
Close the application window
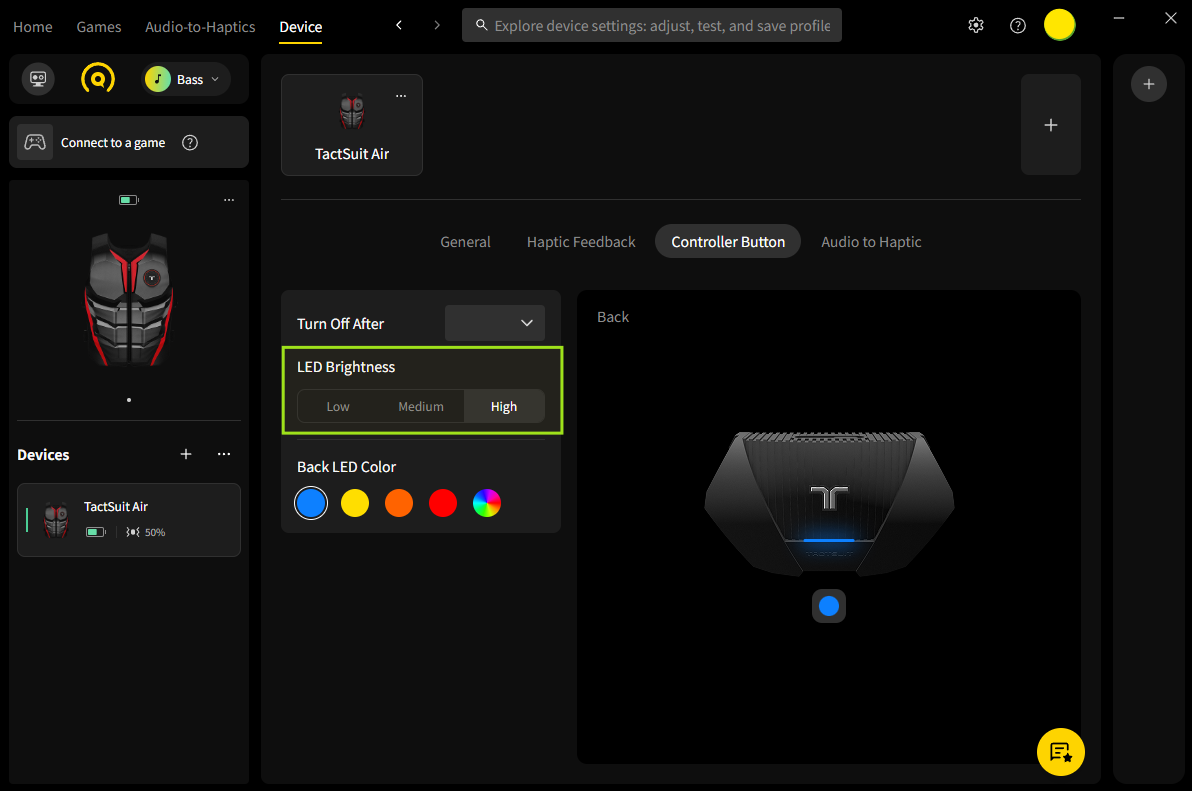click(1171, 17)
